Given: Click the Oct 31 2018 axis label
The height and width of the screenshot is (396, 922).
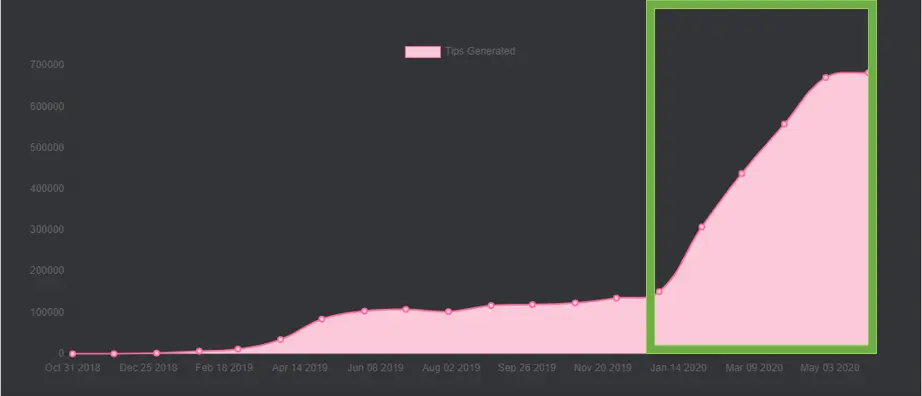Looking at the screenshot, I should [73, 368].
